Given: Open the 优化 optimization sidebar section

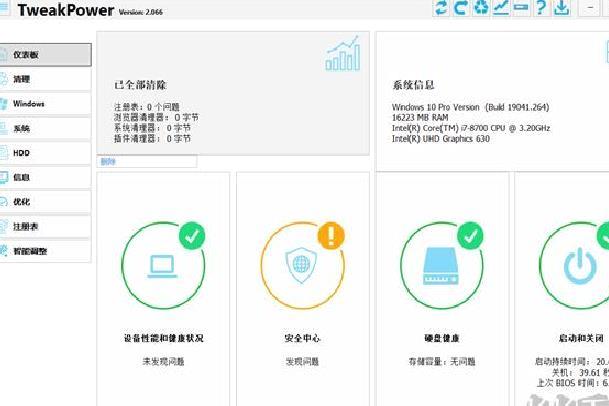Looking at the screenshot, I should click(x=45, y=202).
